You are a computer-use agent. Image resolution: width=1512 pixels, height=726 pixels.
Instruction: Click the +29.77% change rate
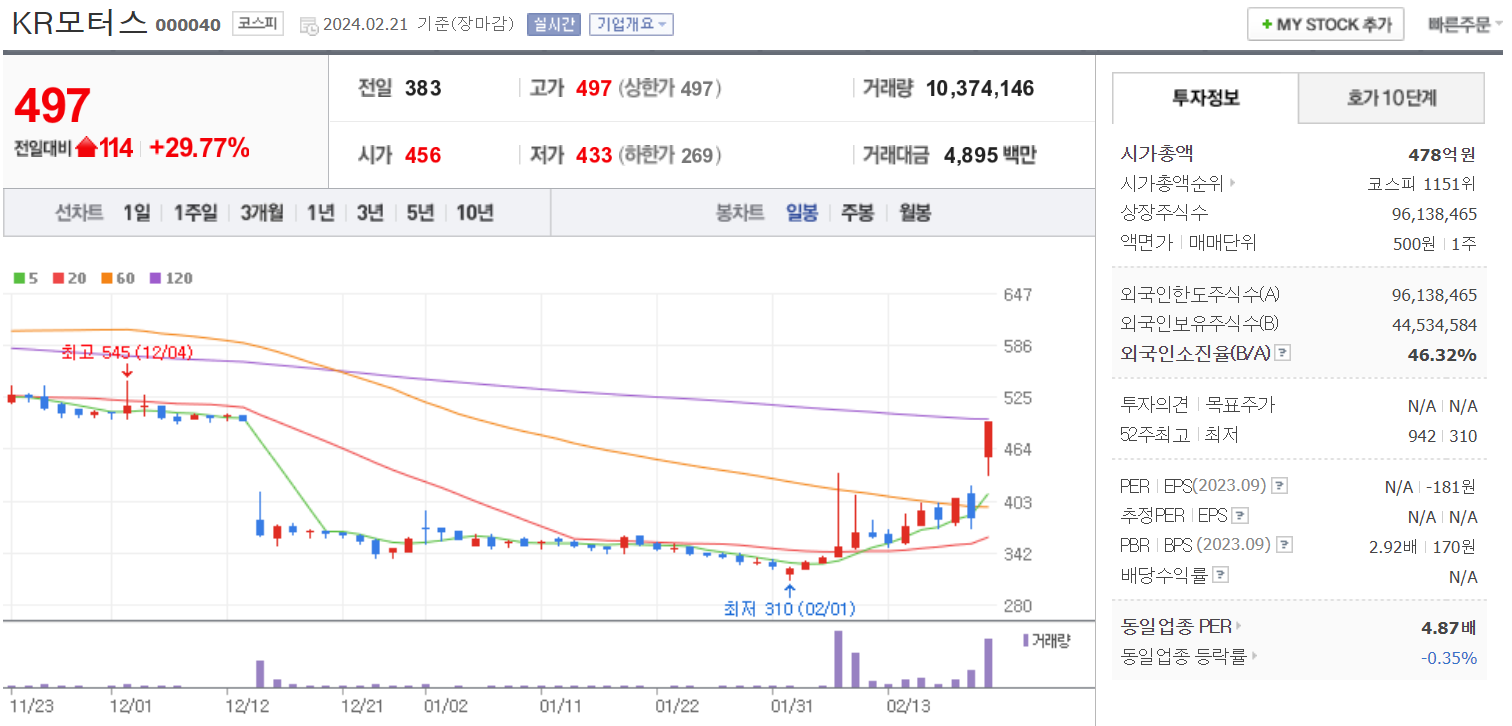point(199,149)
